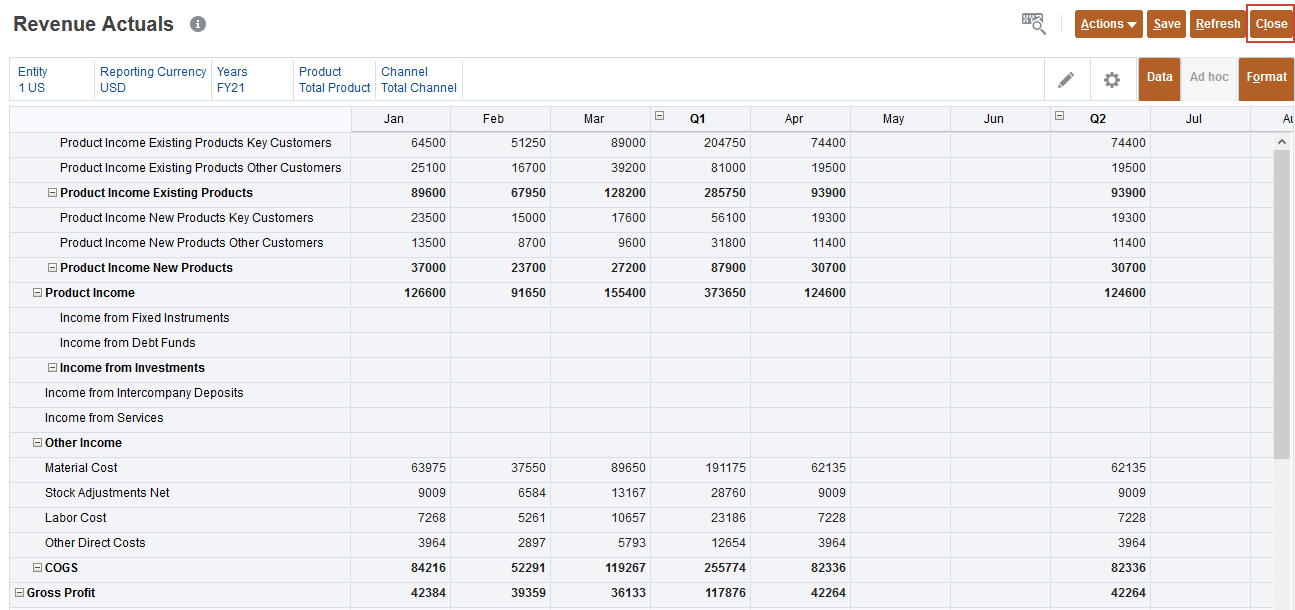Open the data entry keyboard search icon
The width and height of the screenshot is (1295, 610).
[x=1033, y=24]
